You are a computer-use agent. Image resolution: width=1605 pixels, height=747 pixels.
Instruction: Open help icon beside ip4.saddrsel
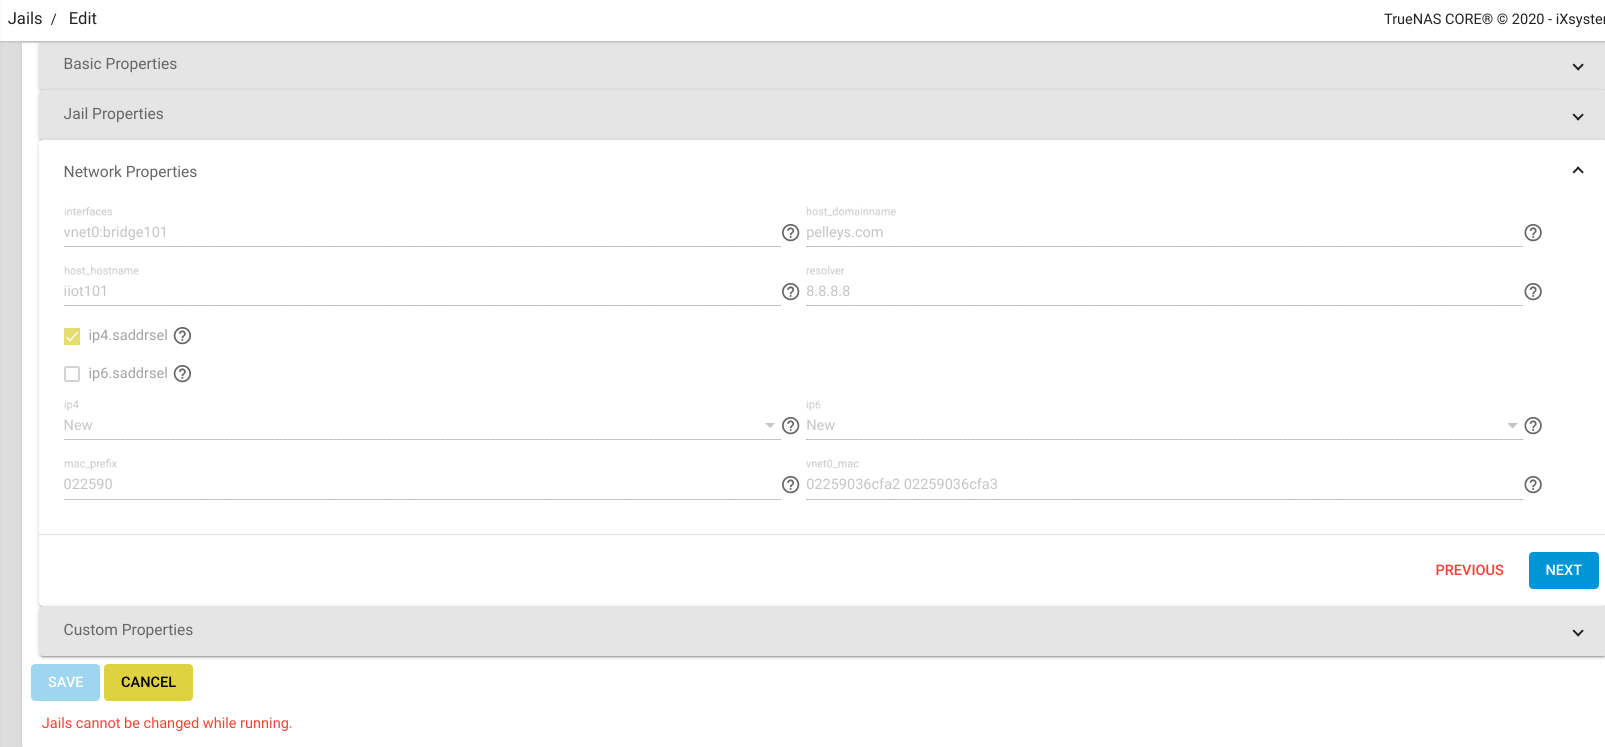(182, 336)
